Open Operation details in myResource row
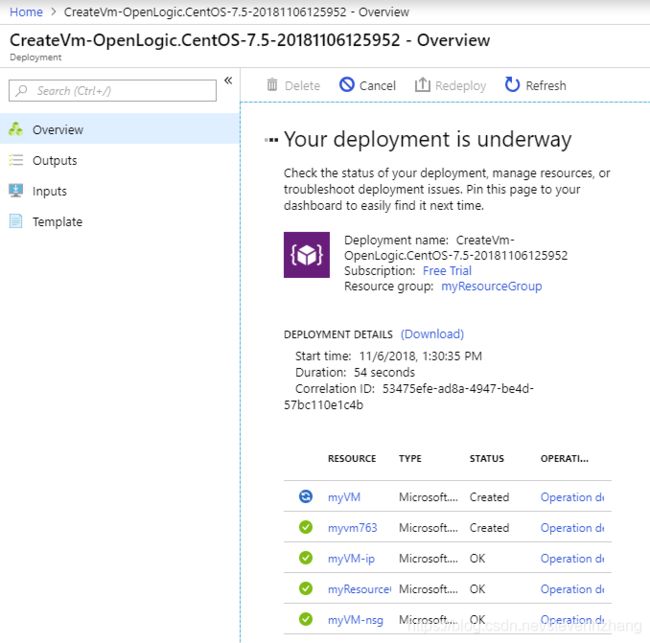 pos(572,589)
